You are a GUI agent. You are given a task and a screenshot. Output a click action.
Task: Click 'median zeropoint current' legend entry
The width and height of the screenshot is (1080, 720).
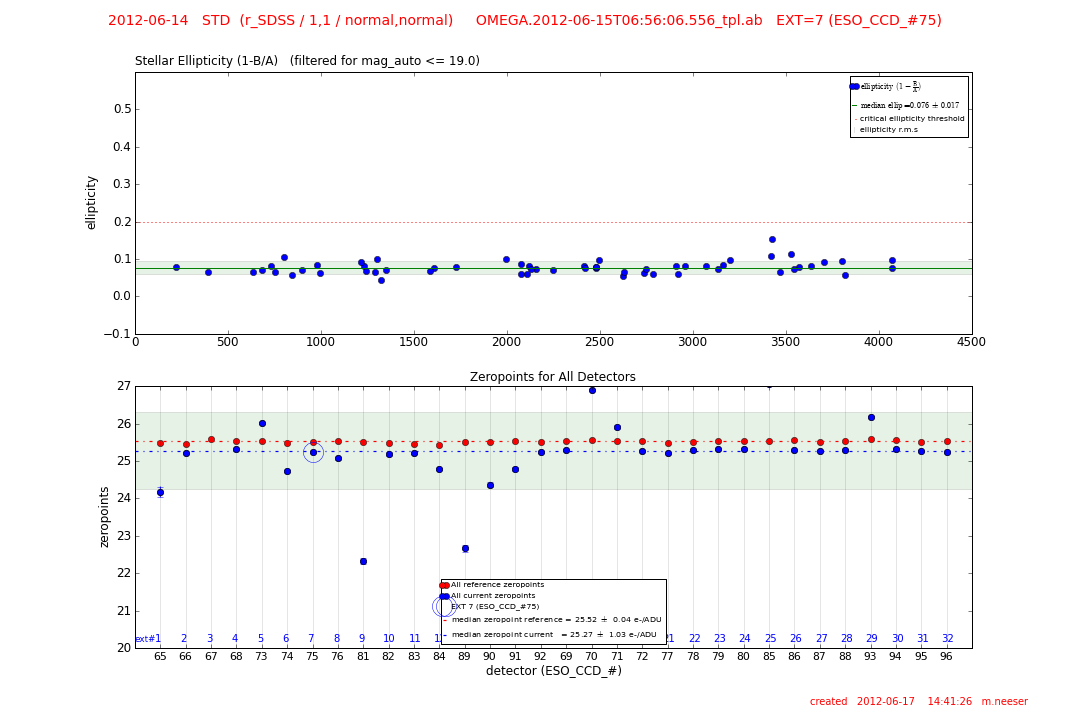click(553, 634)
